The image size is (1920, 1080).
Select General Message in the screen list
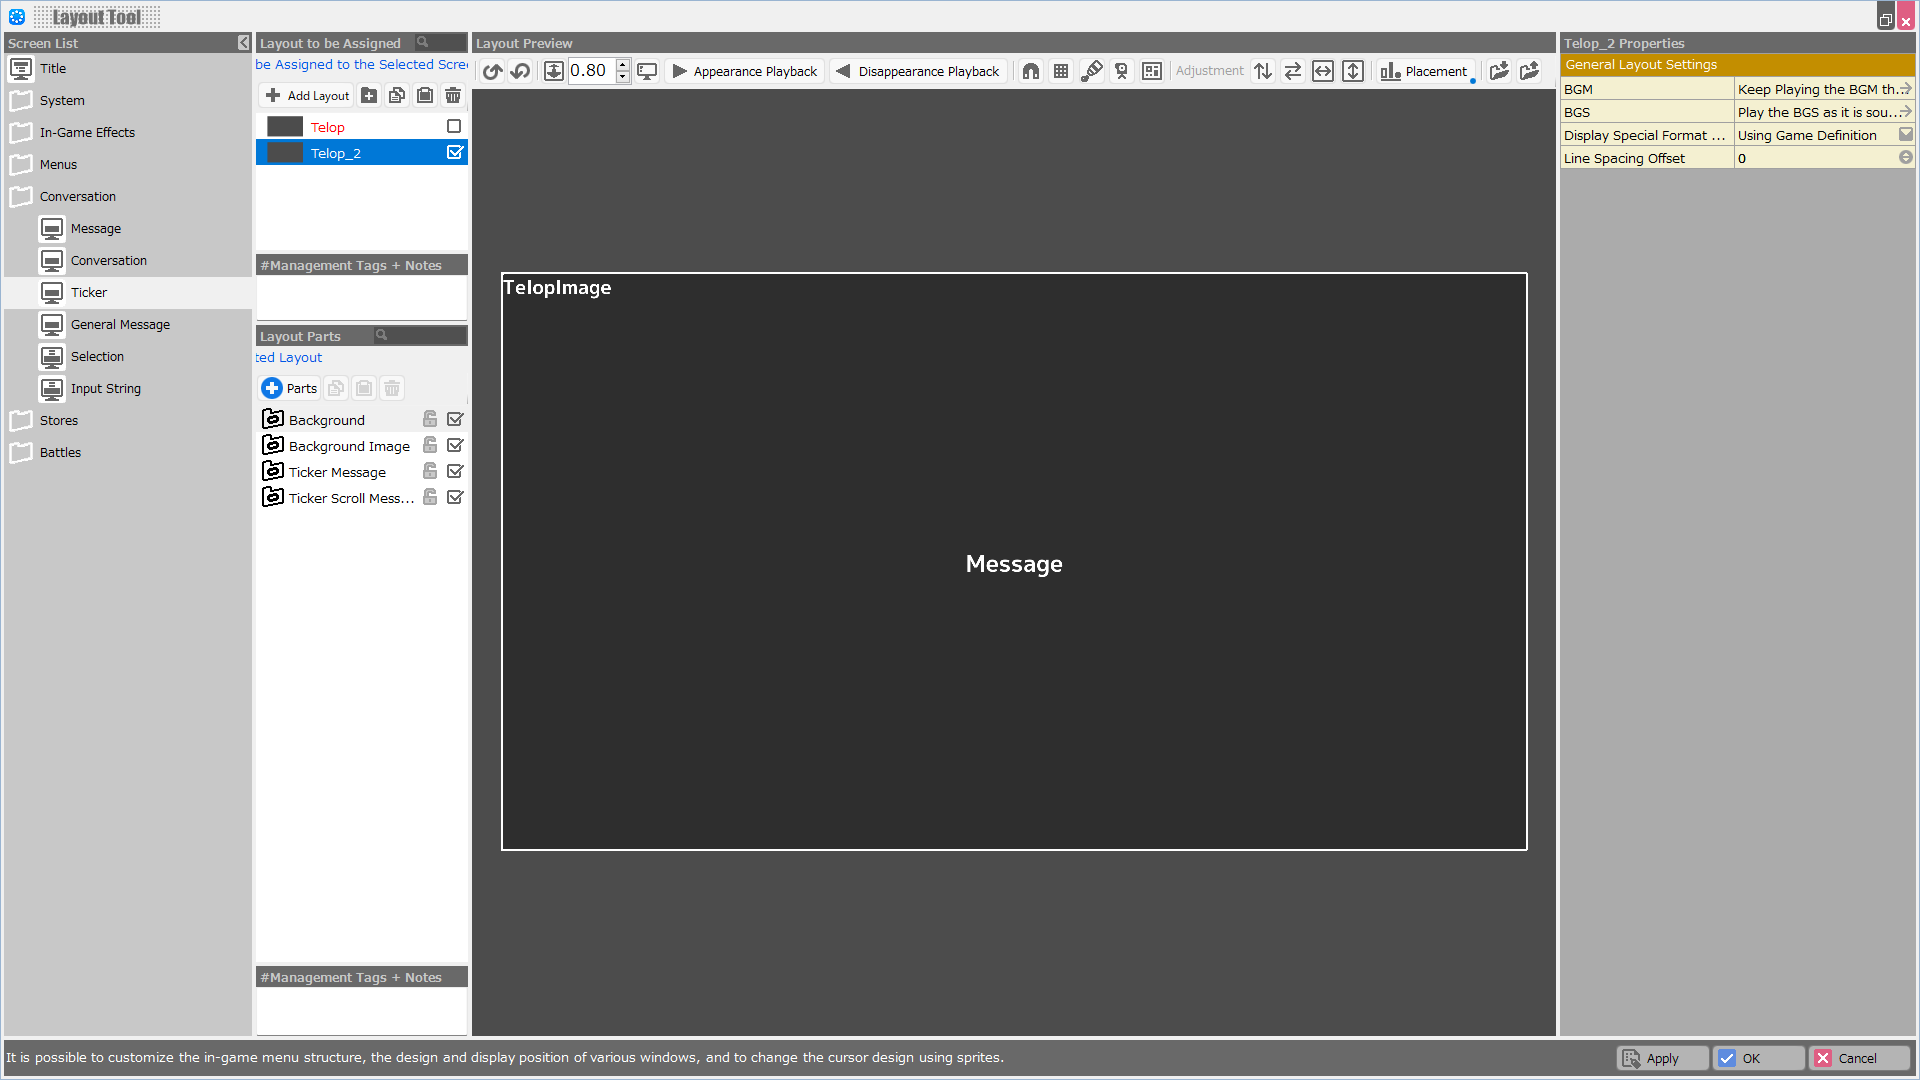[x=120, y=324]
